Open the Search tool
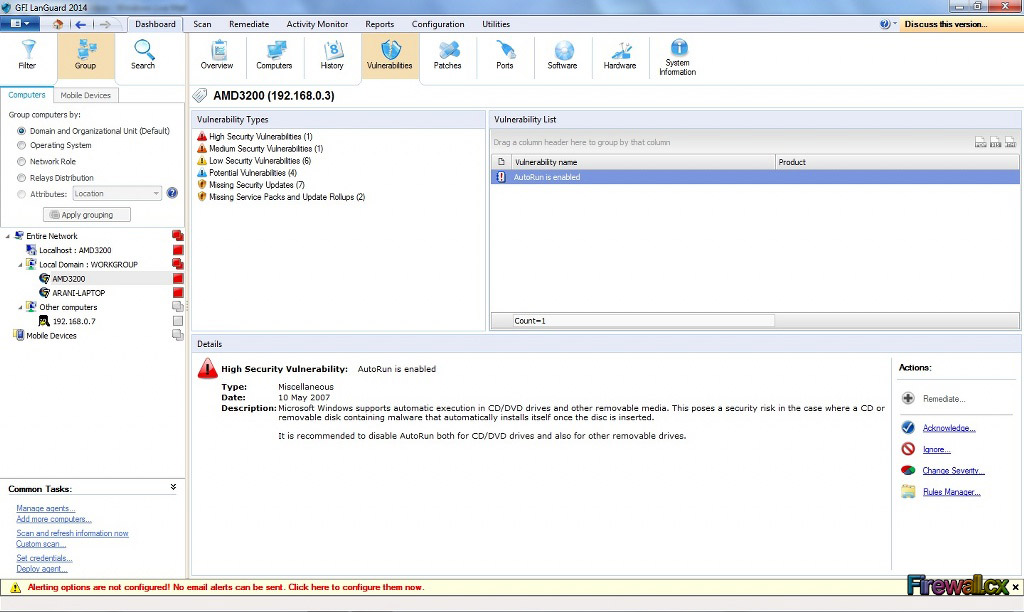The image size is (1024, 612). click(143, 55)
